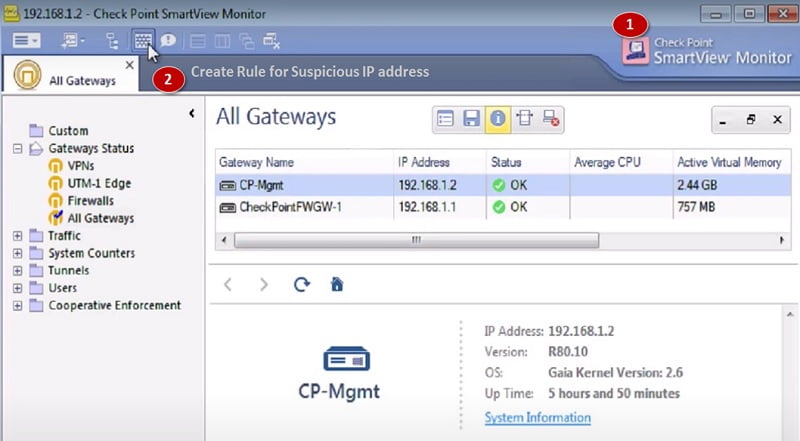Go back in the details pane

click(228, 284)
